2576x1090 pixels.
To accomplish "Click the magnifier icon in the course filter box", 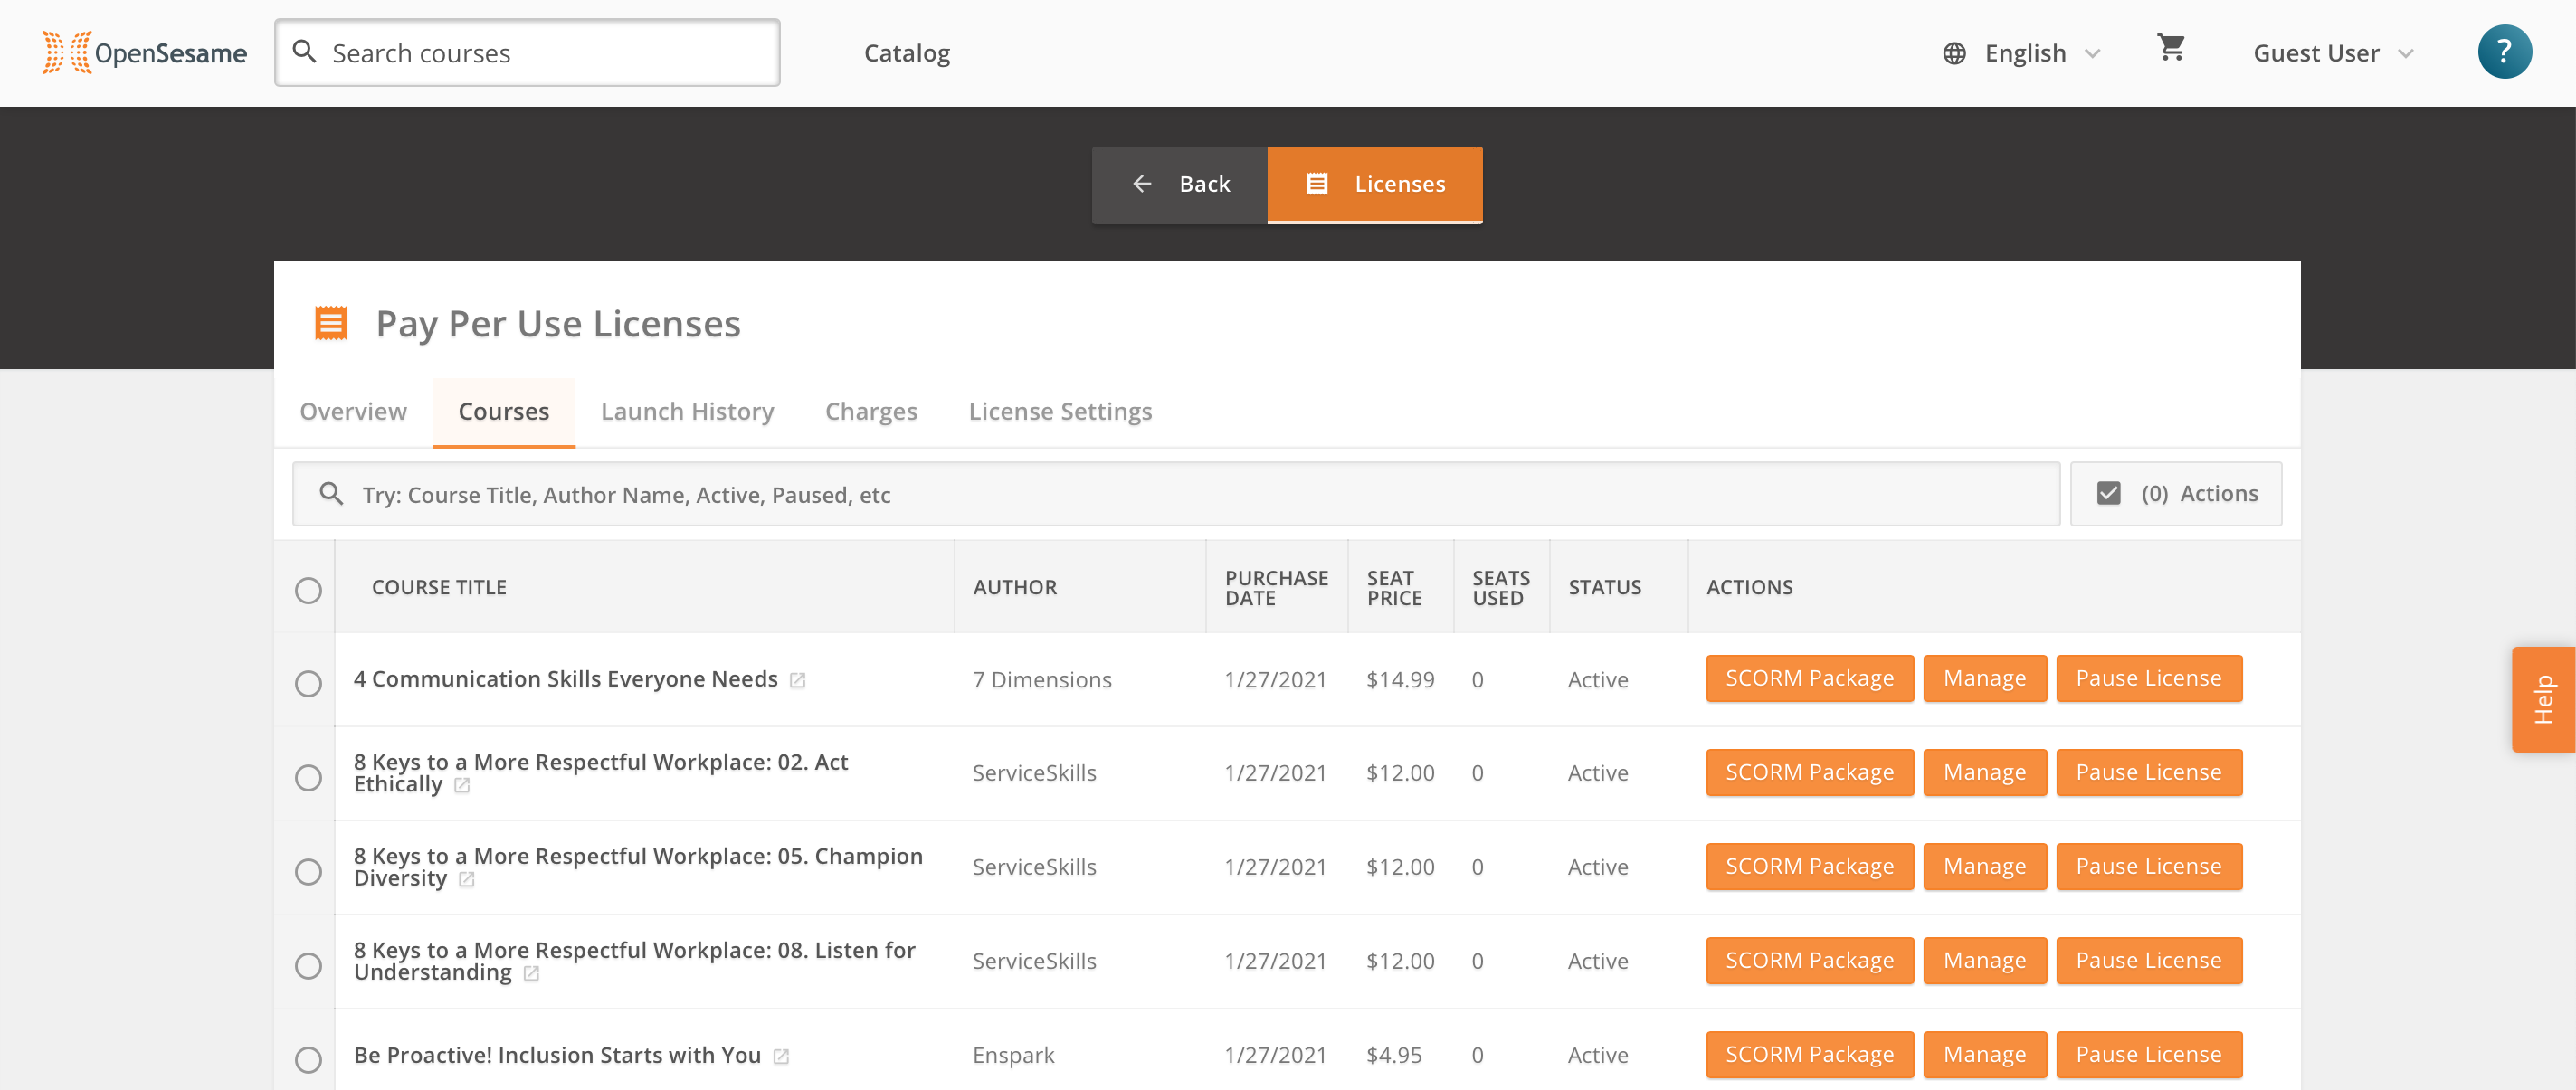I will pyautogui.click(x=331, y=494).
